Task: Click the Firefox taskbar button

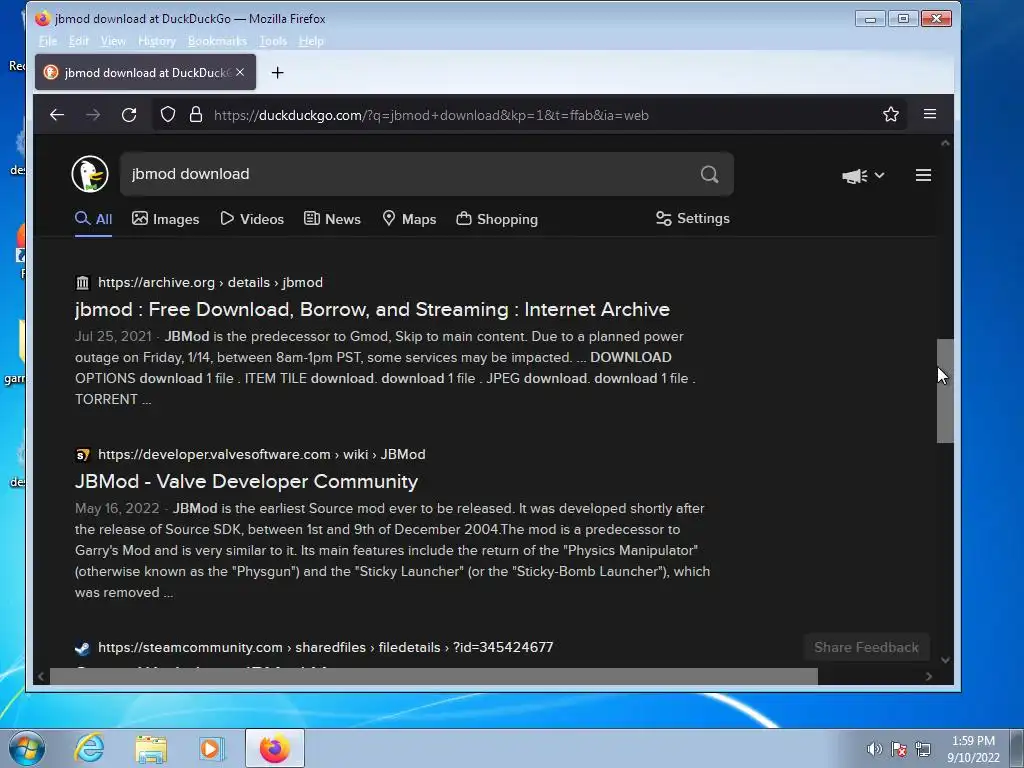Action: pos(275,748)
